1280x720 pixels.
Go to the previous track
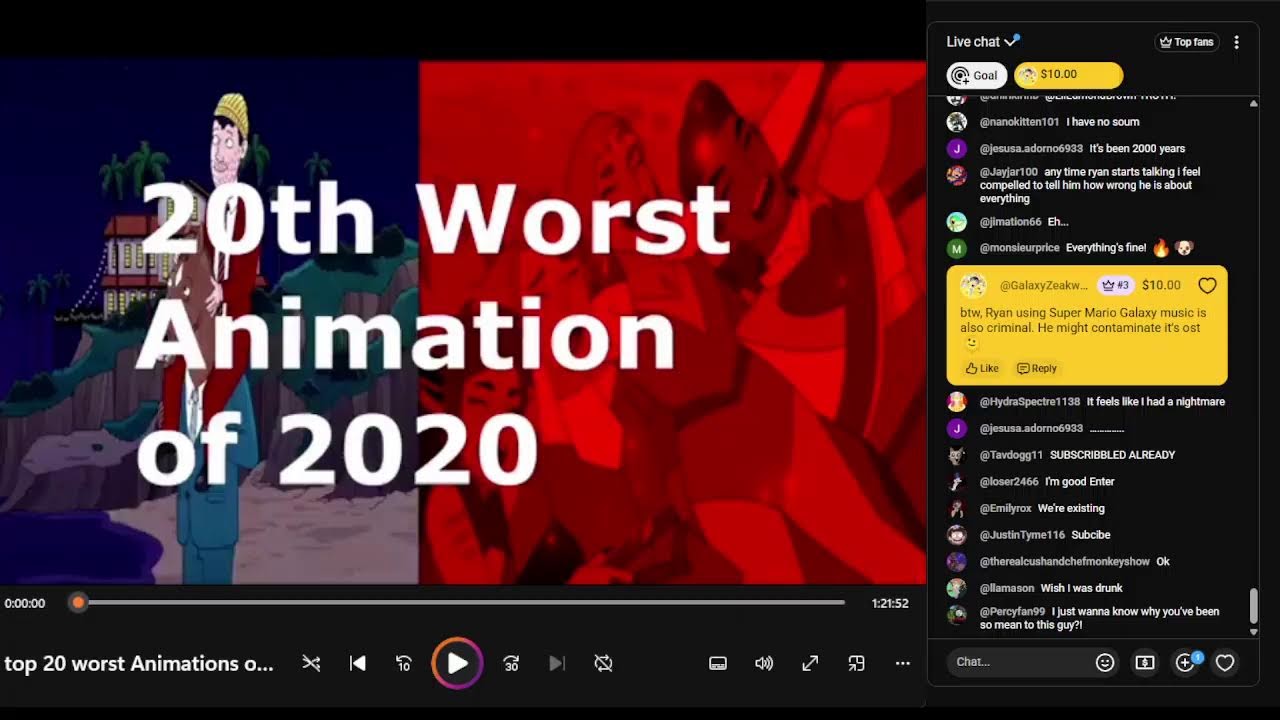(x=358, y=663)
